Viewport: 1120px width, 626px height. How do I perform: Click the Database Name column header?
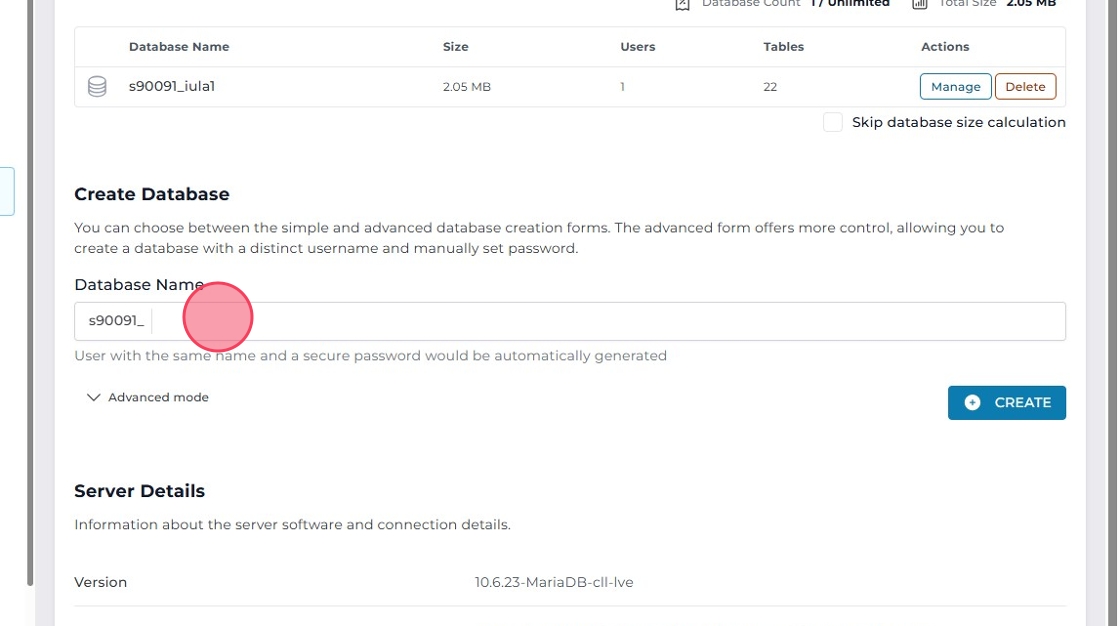[179, 47]
